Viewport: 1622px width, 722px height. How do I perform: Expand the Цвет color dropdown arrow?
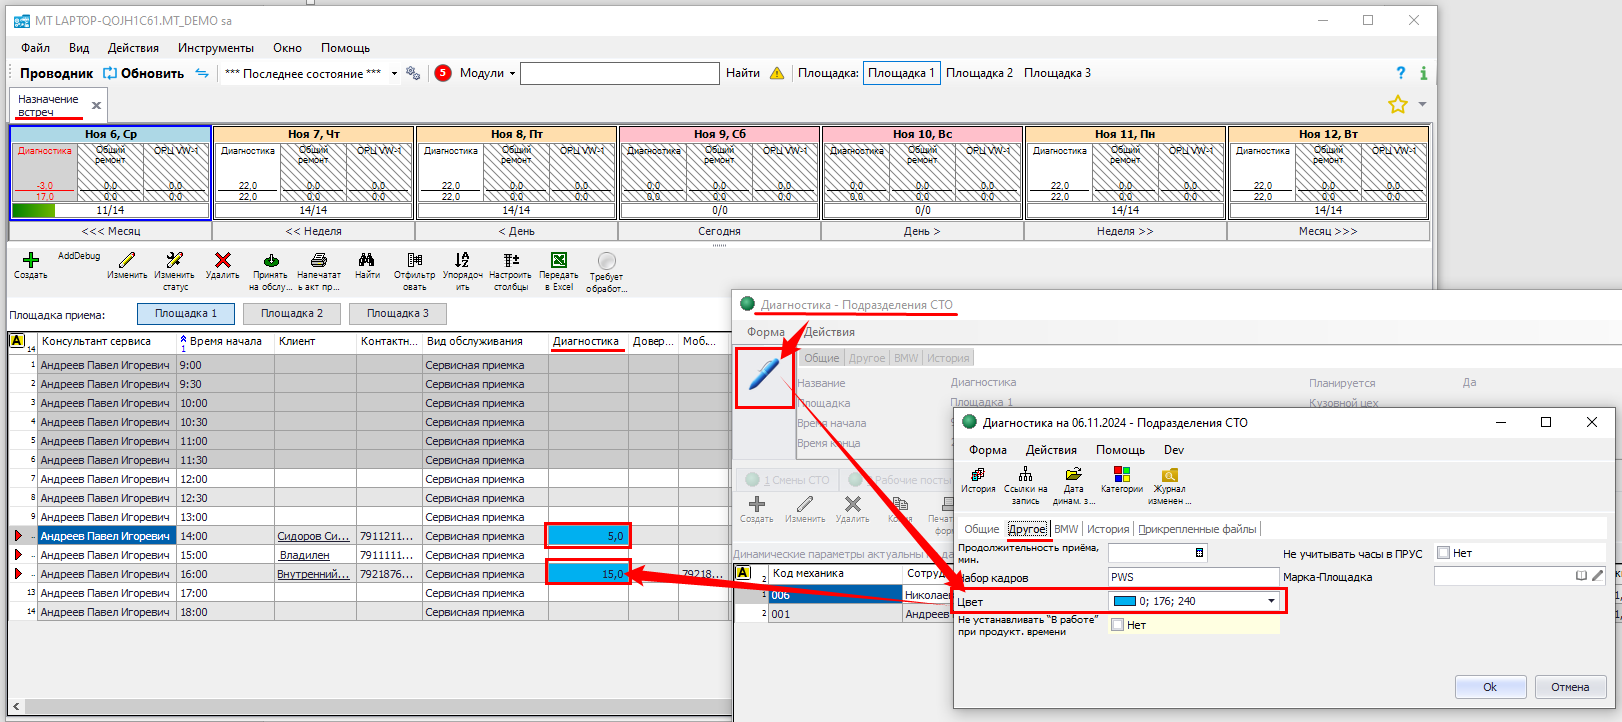(x=1271, y=601)
